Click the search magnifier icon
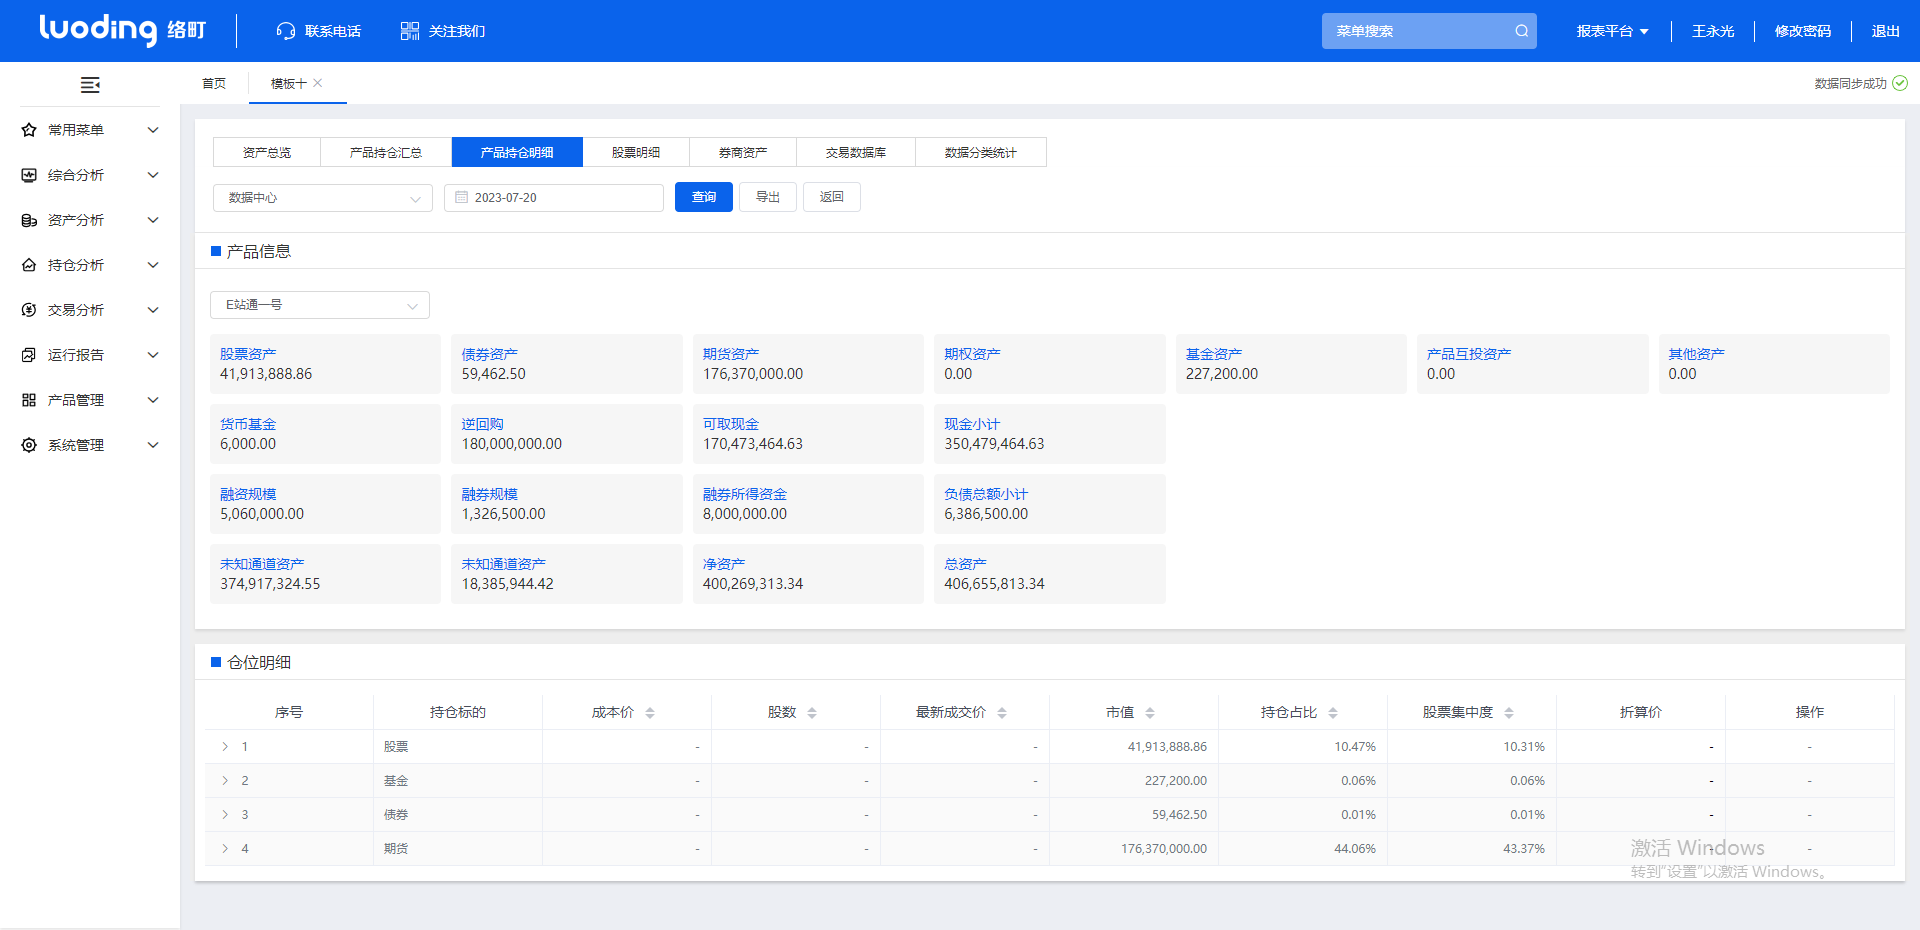 1521,31
